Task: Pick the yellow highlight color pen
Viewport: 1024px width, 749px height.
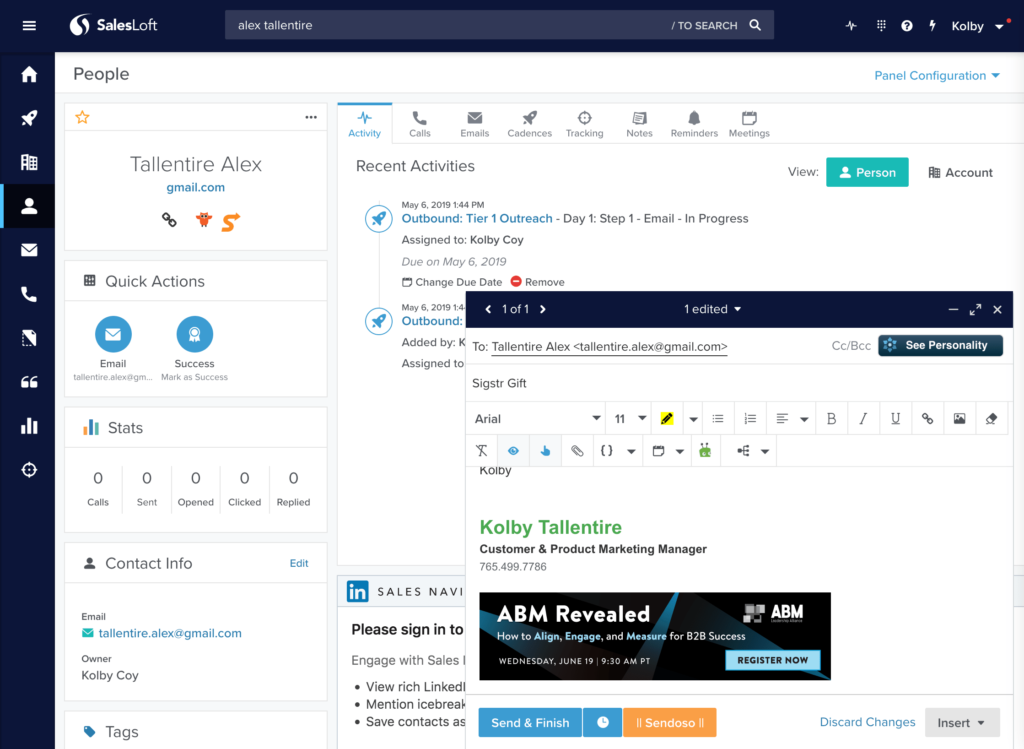Action: 667,419
